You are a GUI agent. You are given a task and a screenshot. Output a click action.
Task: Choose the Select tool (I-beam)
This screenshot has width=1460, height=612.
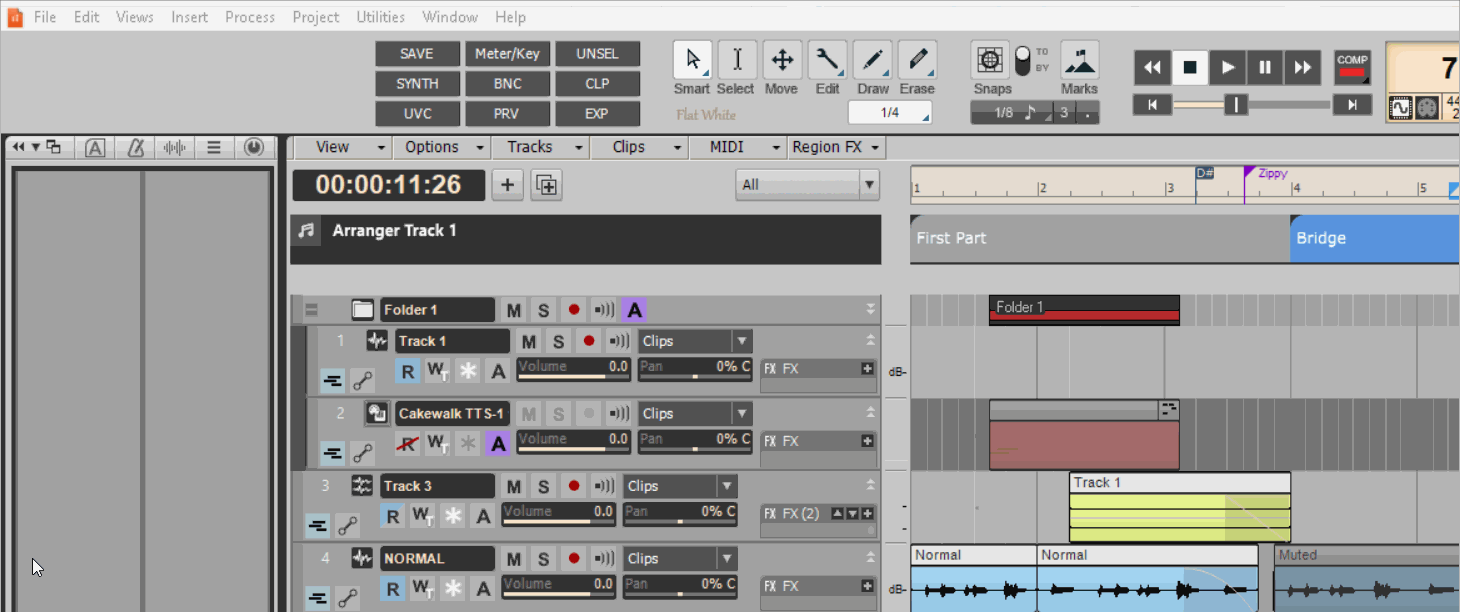pos(737,60)
